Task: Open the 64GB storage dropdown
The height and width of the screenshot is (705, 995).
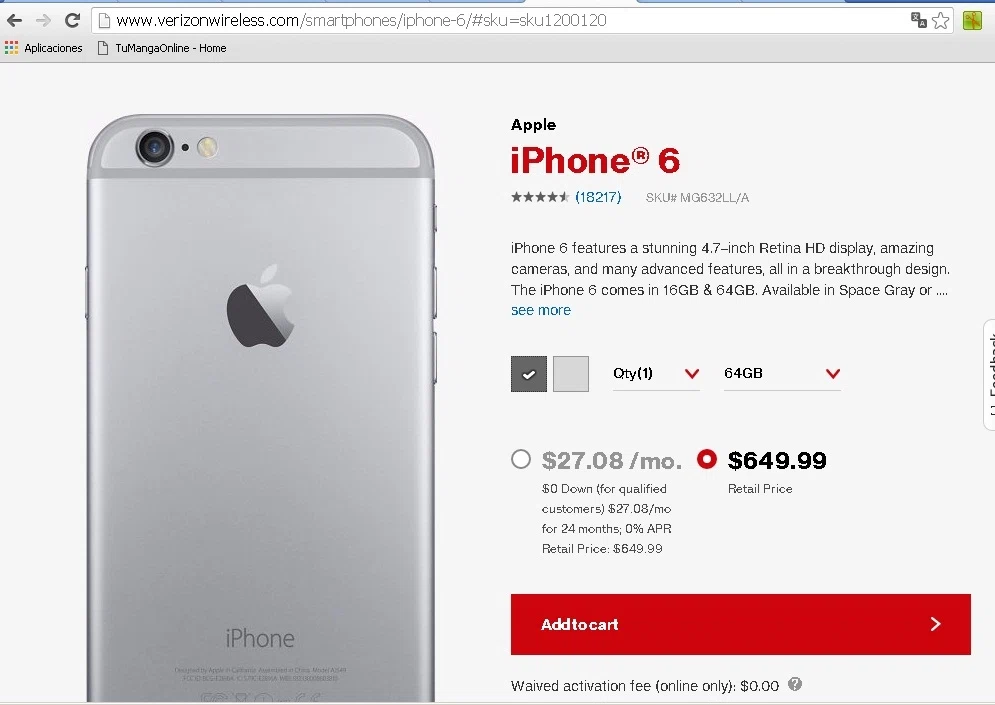Action: pos(782,374)
